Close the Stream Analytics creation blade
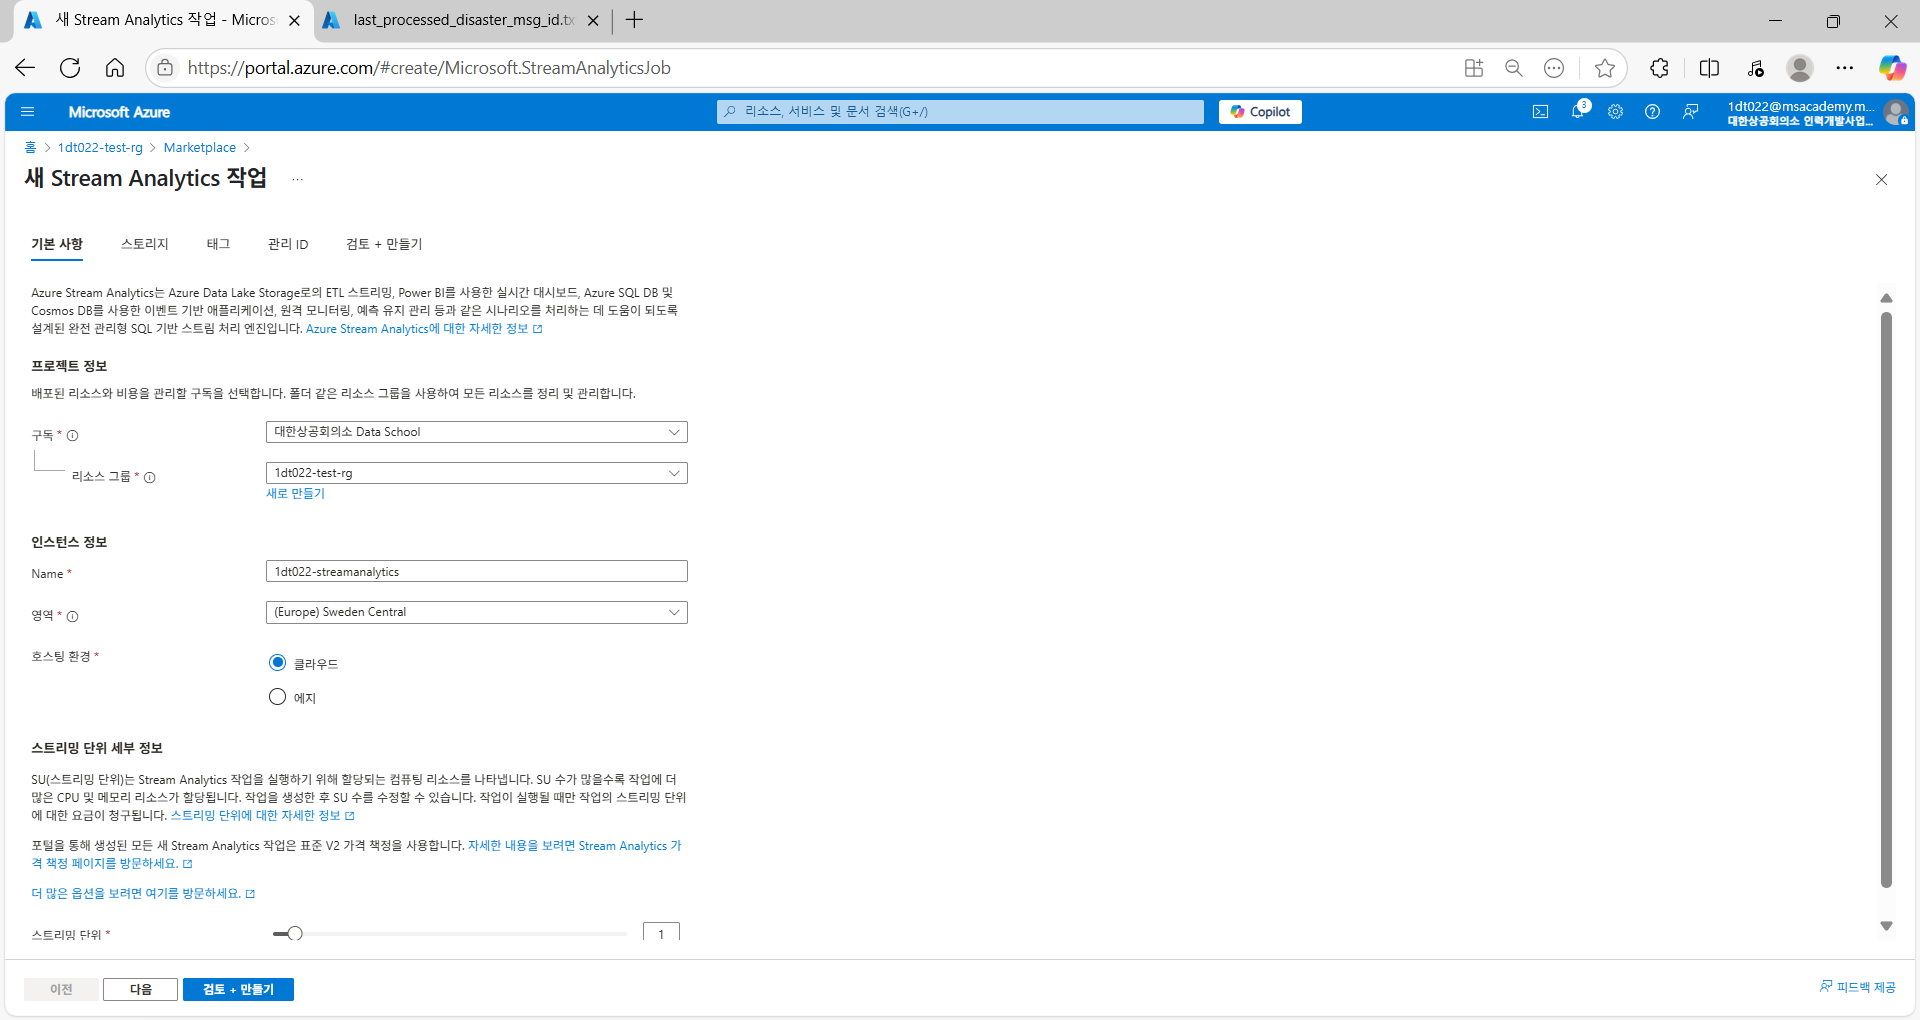The image size is (1920, 1020). click(1881, 180)
